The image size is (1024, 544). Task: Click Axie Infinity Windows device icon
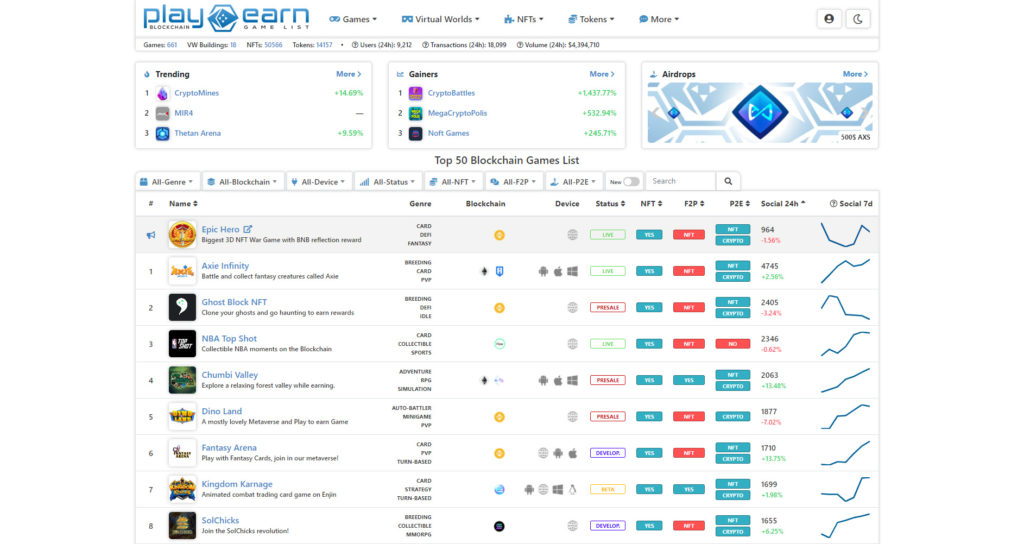coord(573,271)
